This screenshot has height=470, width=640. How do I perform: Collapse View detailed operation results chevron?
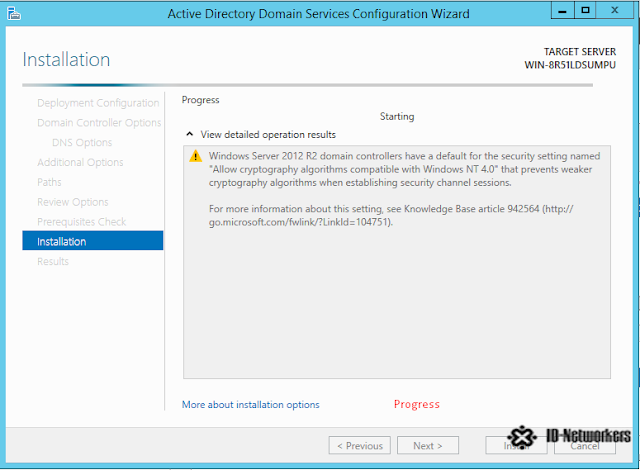[x=189, y=134]
